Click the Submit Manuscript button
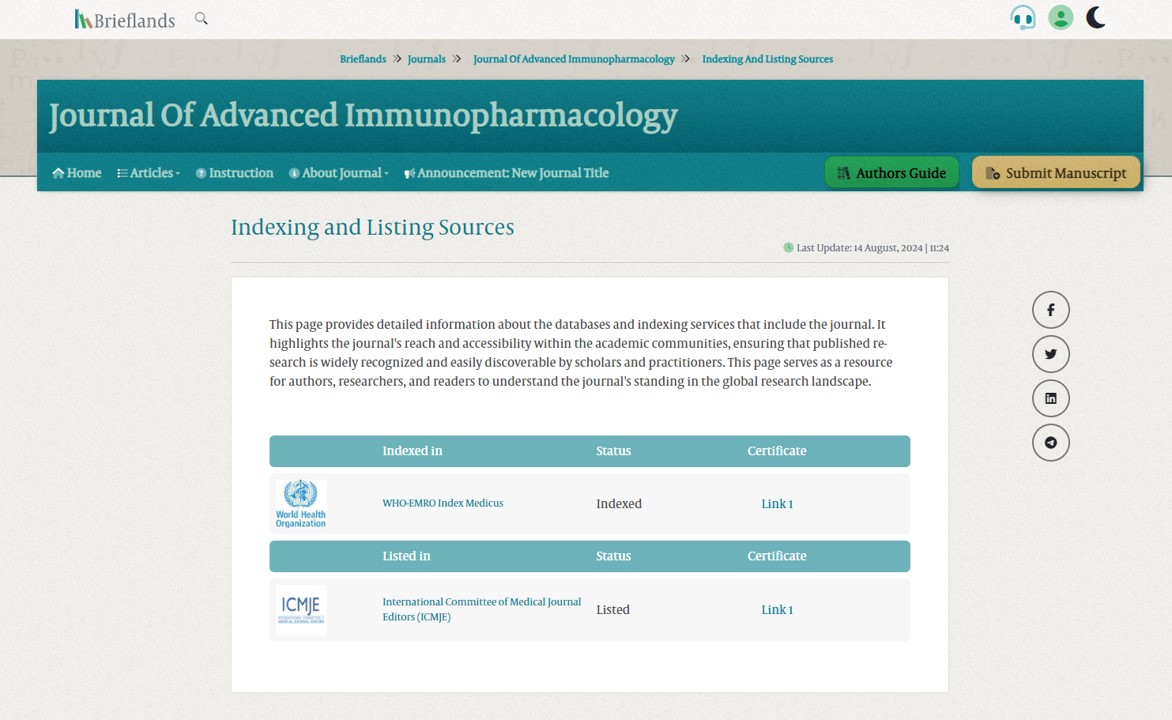Screen dimensions: 1172x720 pos(1056,173)
